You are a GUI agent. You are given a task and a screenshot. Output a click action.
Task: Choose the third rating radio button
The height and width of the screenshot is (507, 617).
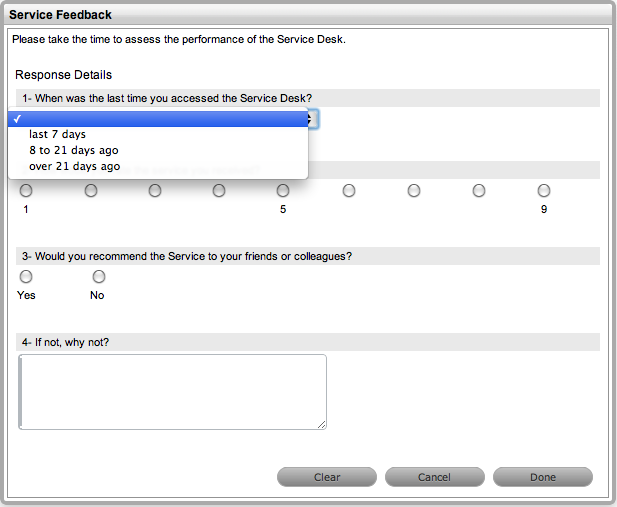point(155,190)
